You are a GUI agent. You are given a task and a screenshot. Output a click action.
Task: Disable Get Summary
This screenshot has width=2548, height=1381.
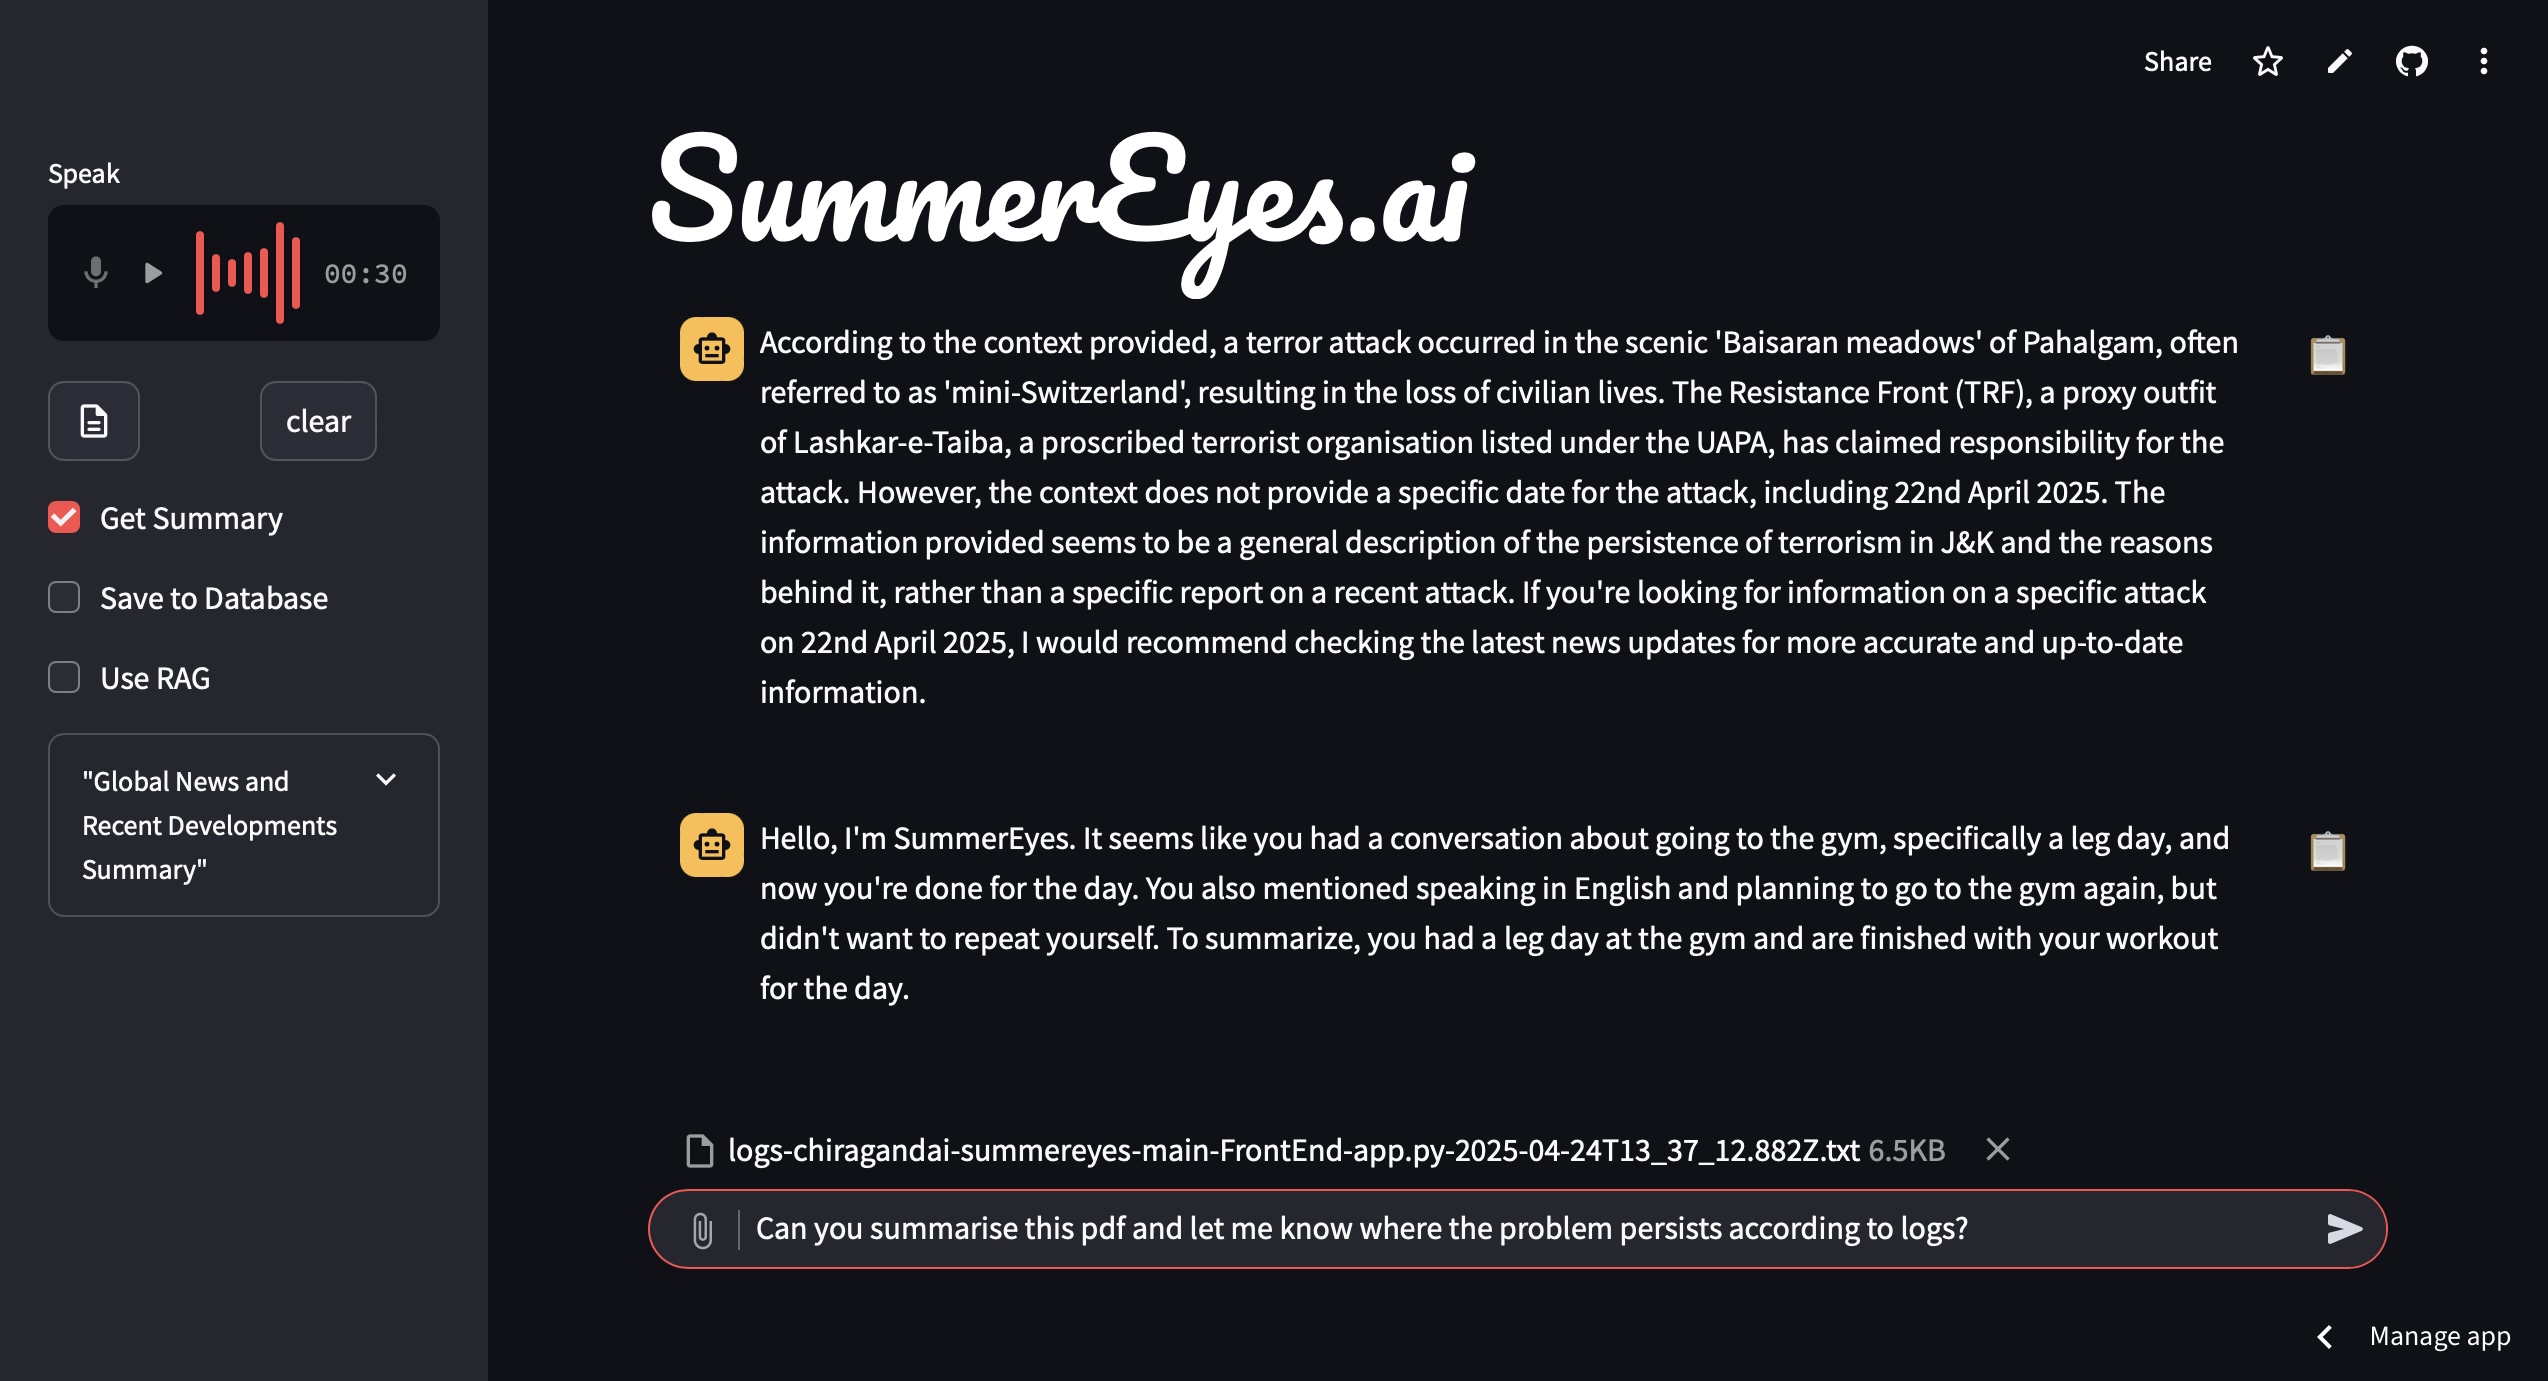pos(63,517)
